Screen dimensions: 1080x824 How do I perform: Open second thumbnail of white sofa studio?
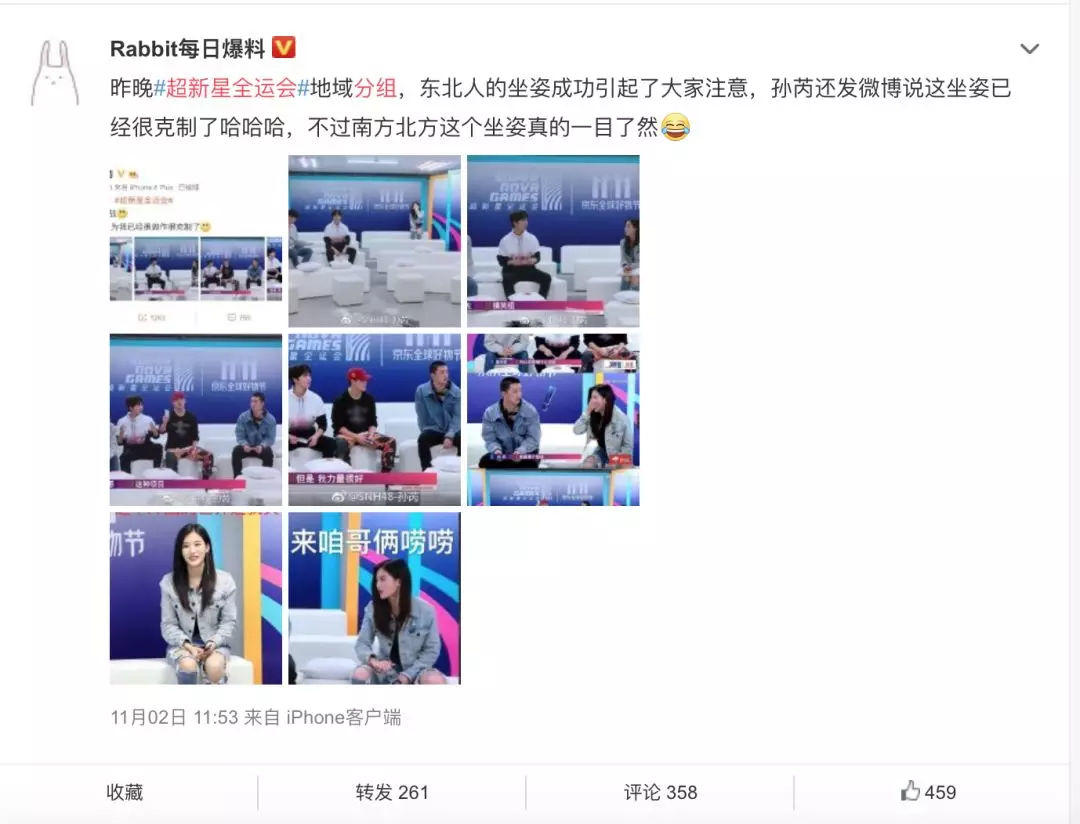[x=375, y=241]
